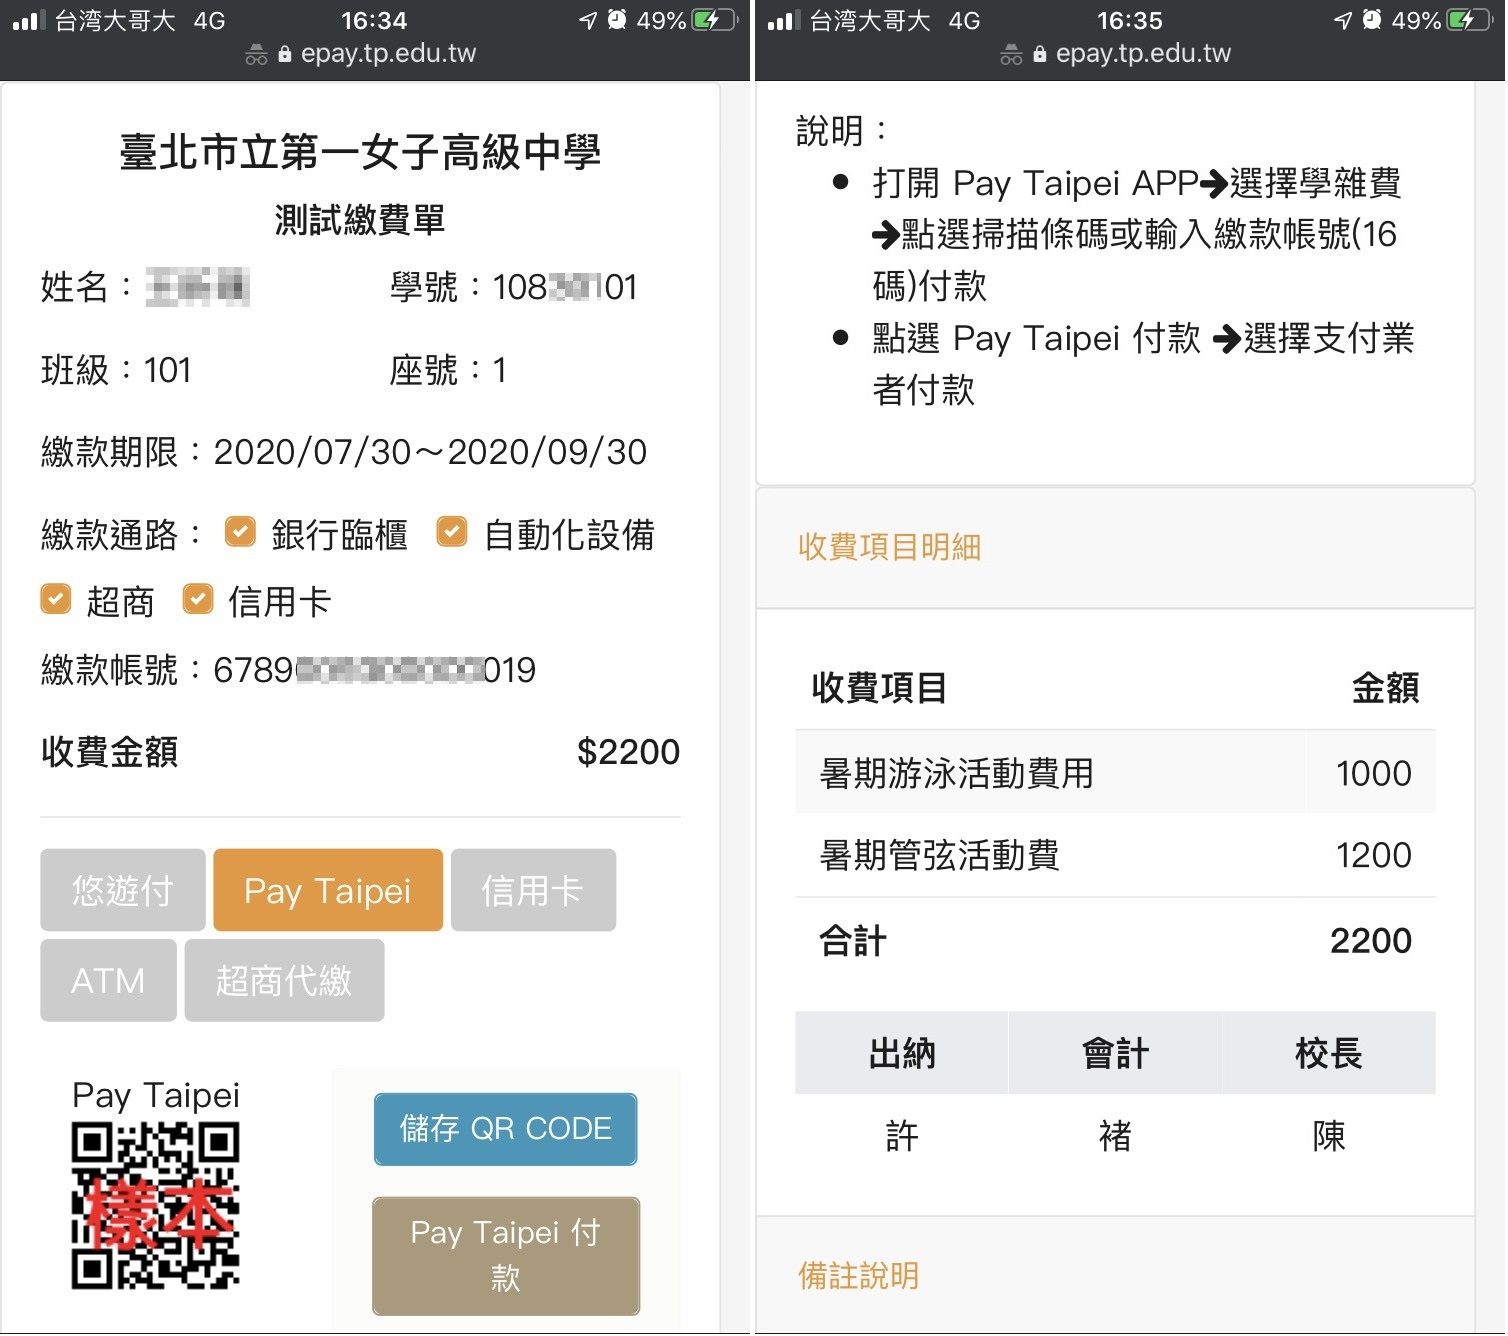This screenshot has width=1508, height=1336.
Task: Tap the 16:34 clock on left screen
Action: (374, 20)
